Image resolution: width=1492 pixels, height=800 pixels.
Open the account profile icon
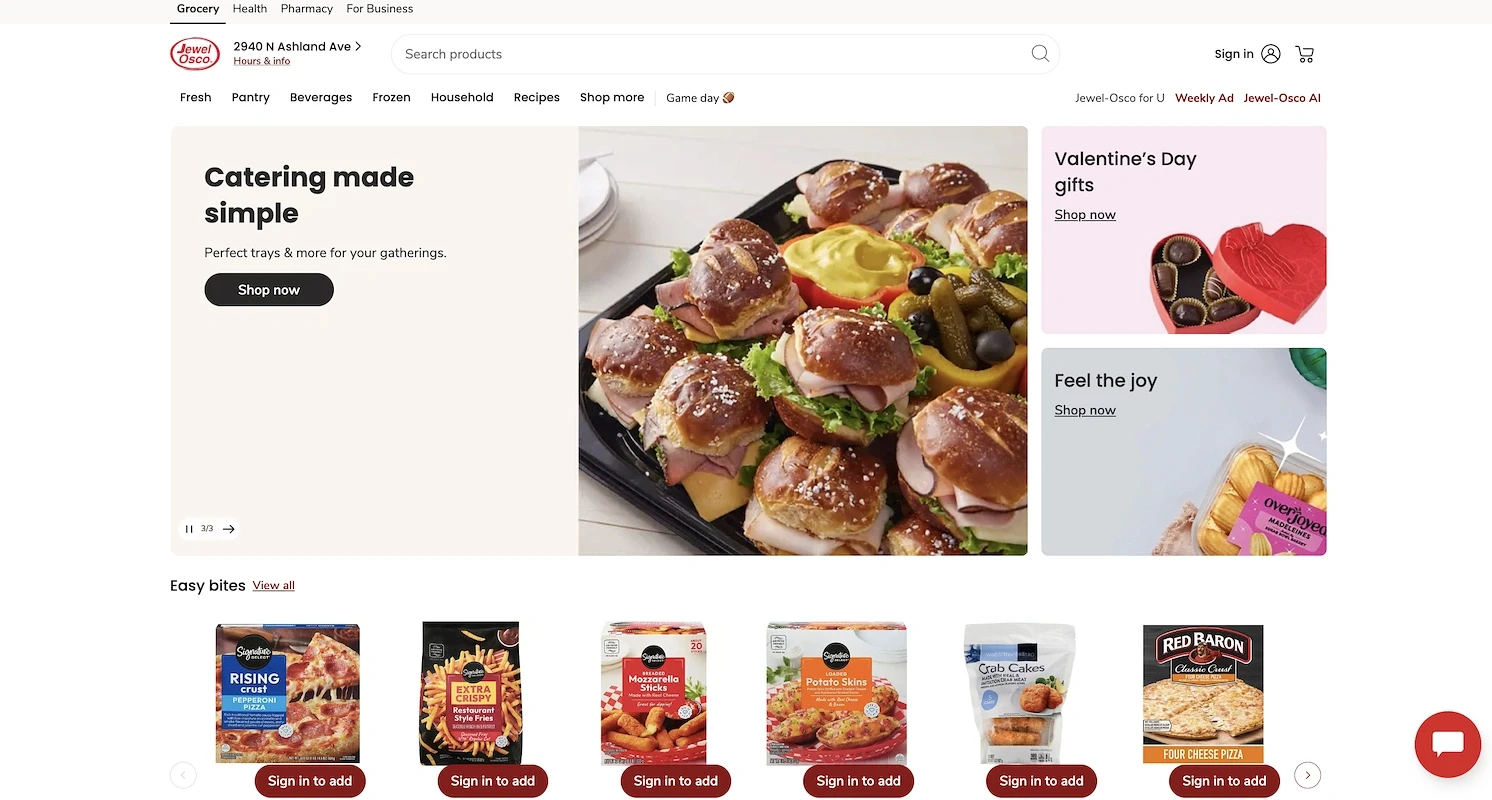click(x=1271, y=54)
